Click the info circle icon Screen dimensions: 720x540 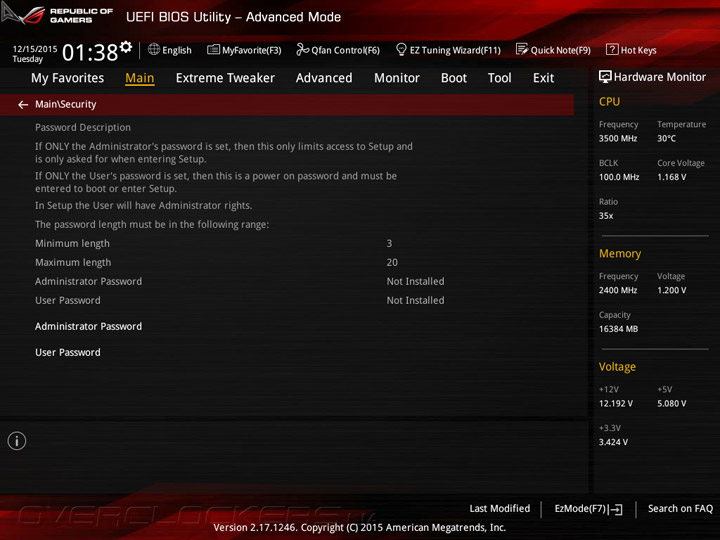pos(17,441)
